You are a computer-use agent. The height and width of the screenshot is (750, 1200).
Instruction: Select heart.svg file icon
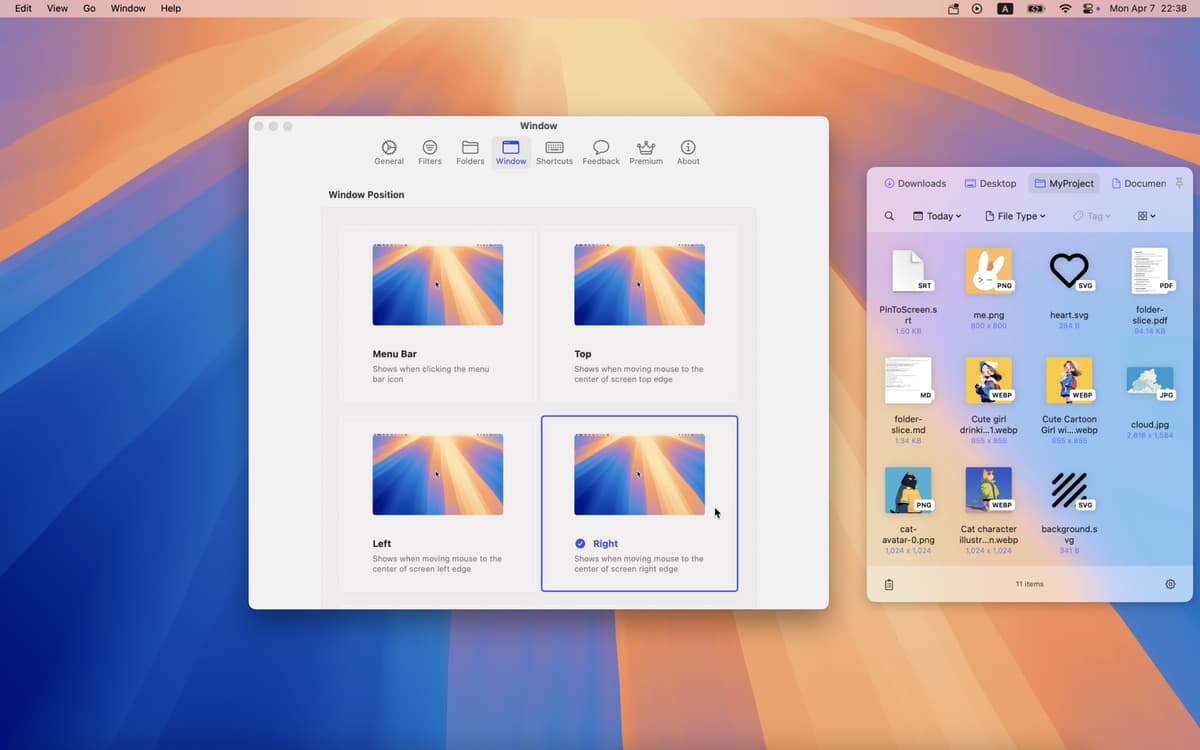[1069, 271]
